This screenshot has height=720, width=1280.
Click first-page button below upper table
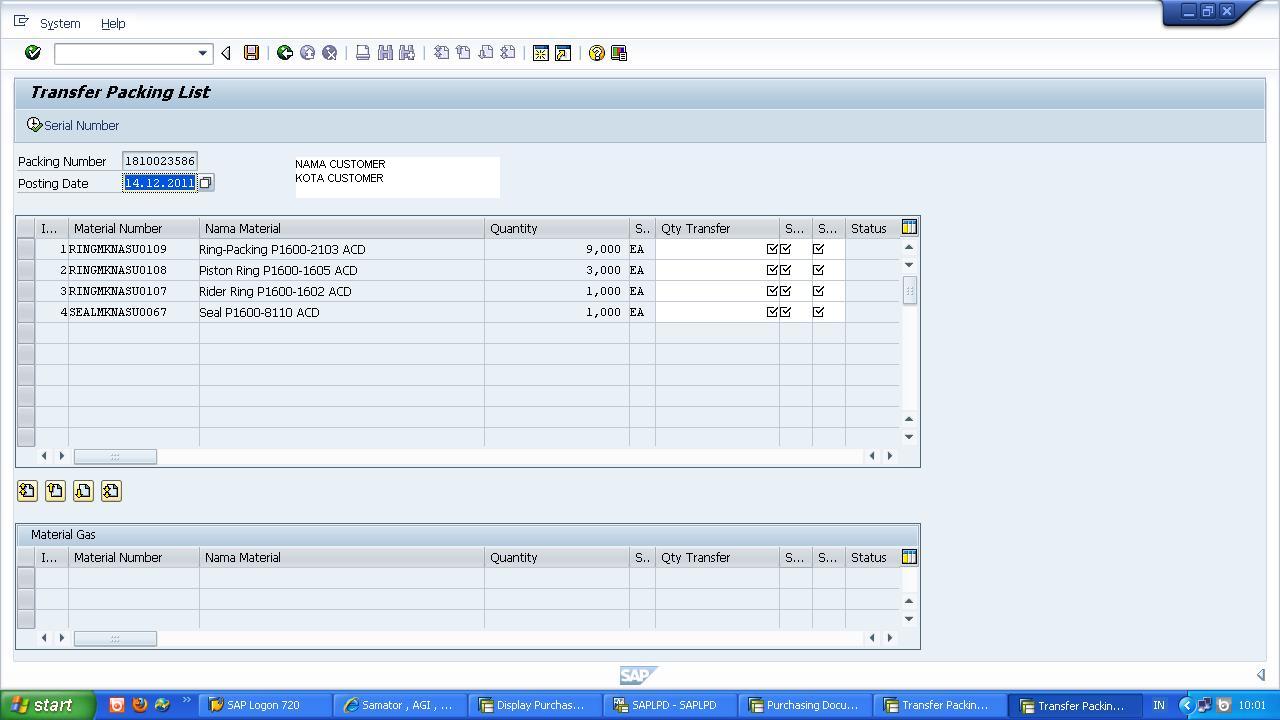coord(27,491)
